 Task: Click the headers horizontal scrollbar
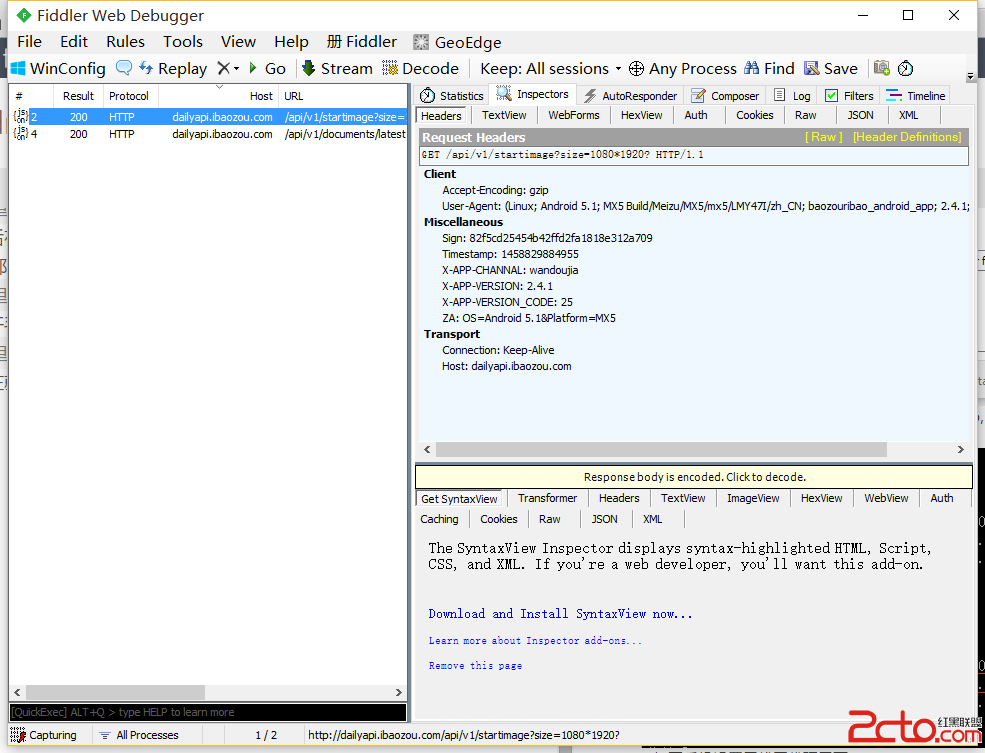(661, 449)
